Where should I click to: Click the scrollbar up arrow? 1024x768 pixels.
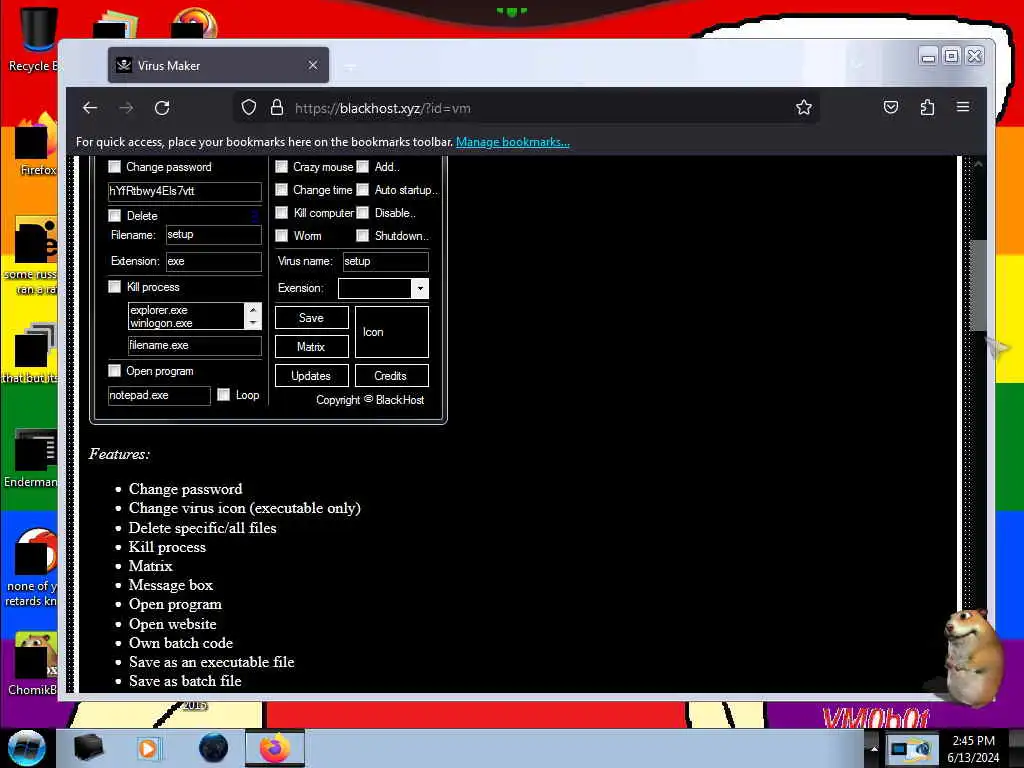click(978, 165)
